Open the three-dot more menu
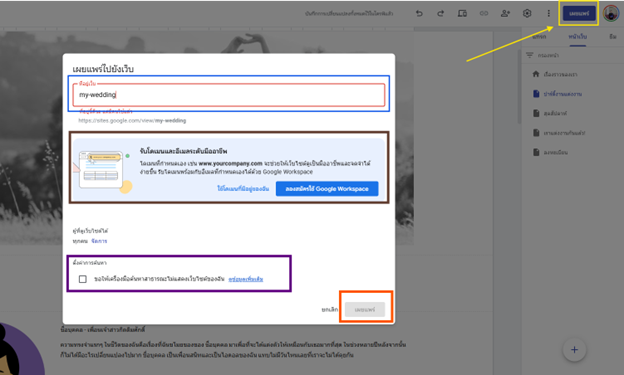 click(548, 14)
